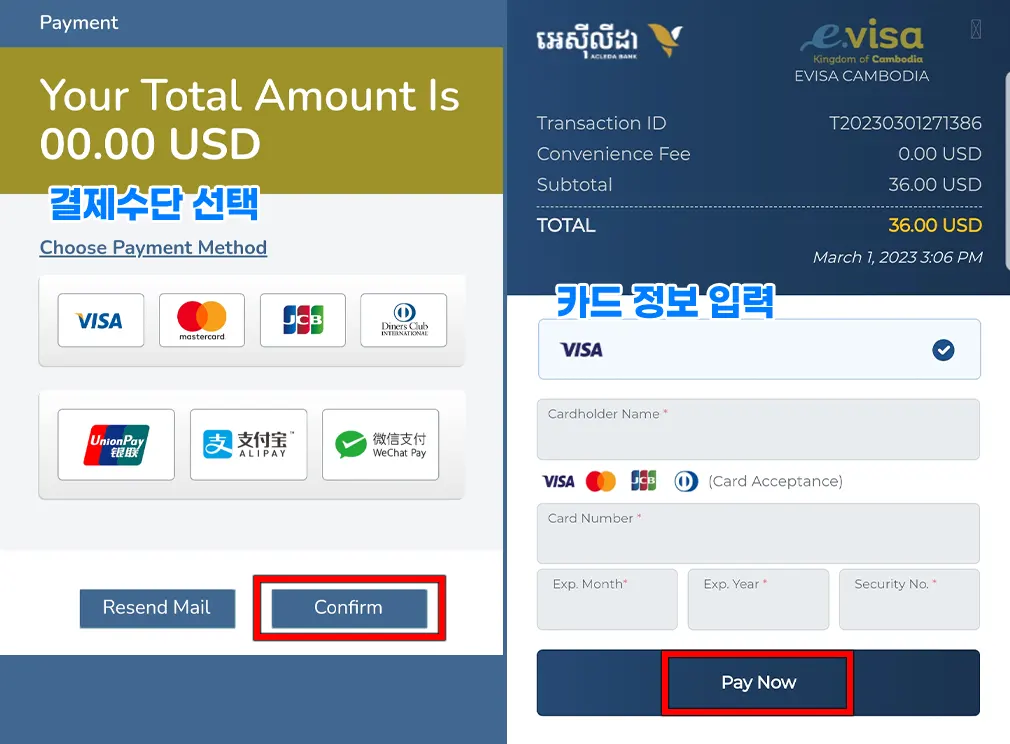This screenshot has width=1010, height=744.
Task: Open the Exp. Year field
Action: tap(758, 599)
